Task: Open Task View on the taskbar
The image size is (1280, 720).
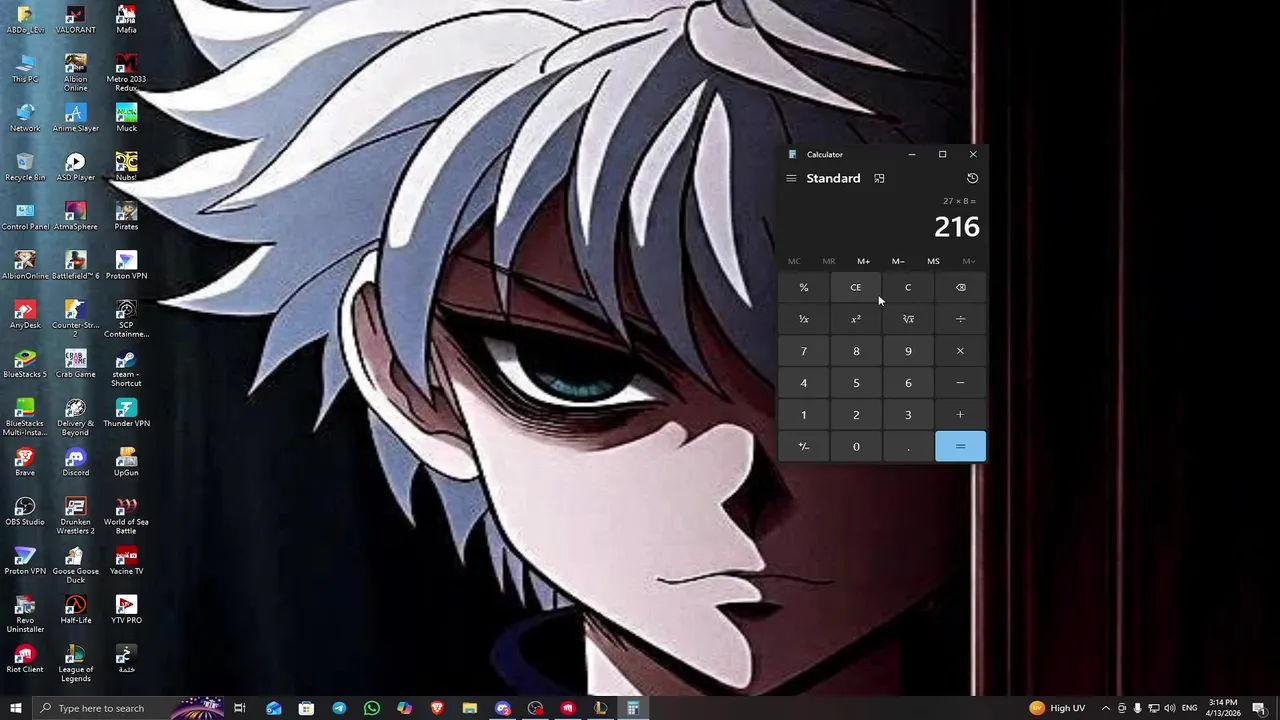Action: click(x=240, y=708)
